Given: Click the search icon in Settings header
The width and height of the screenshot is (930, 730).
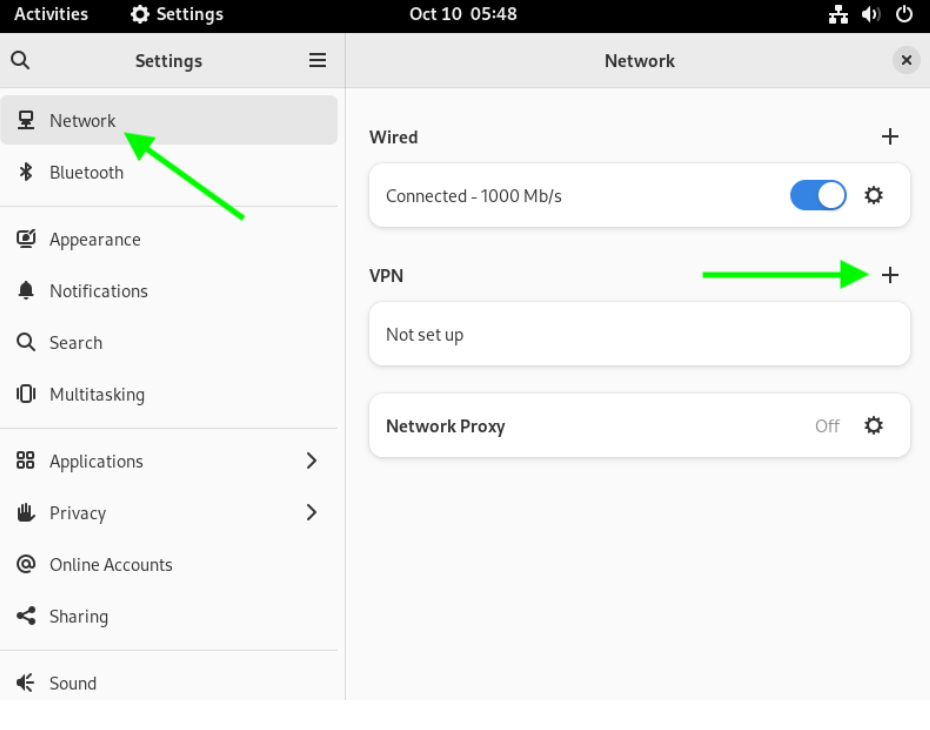Looking at the screenshot, I should coord(20,61).
